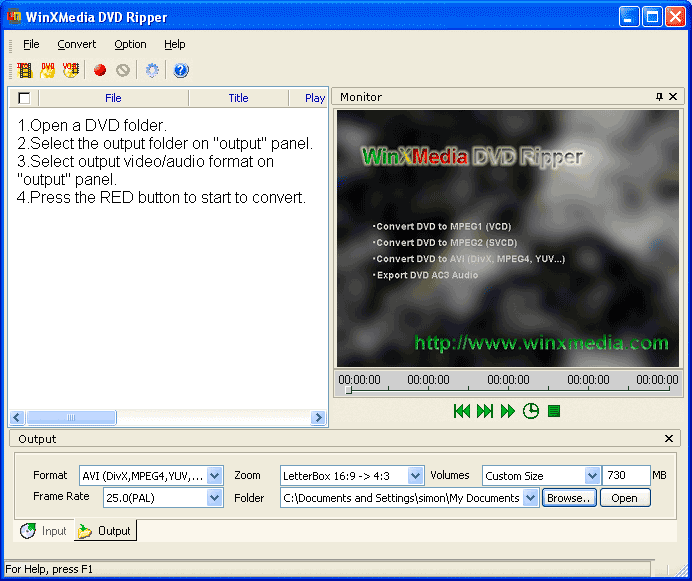Open the Help menu
Screen dimensions: 692x581
tap(175, 44)
